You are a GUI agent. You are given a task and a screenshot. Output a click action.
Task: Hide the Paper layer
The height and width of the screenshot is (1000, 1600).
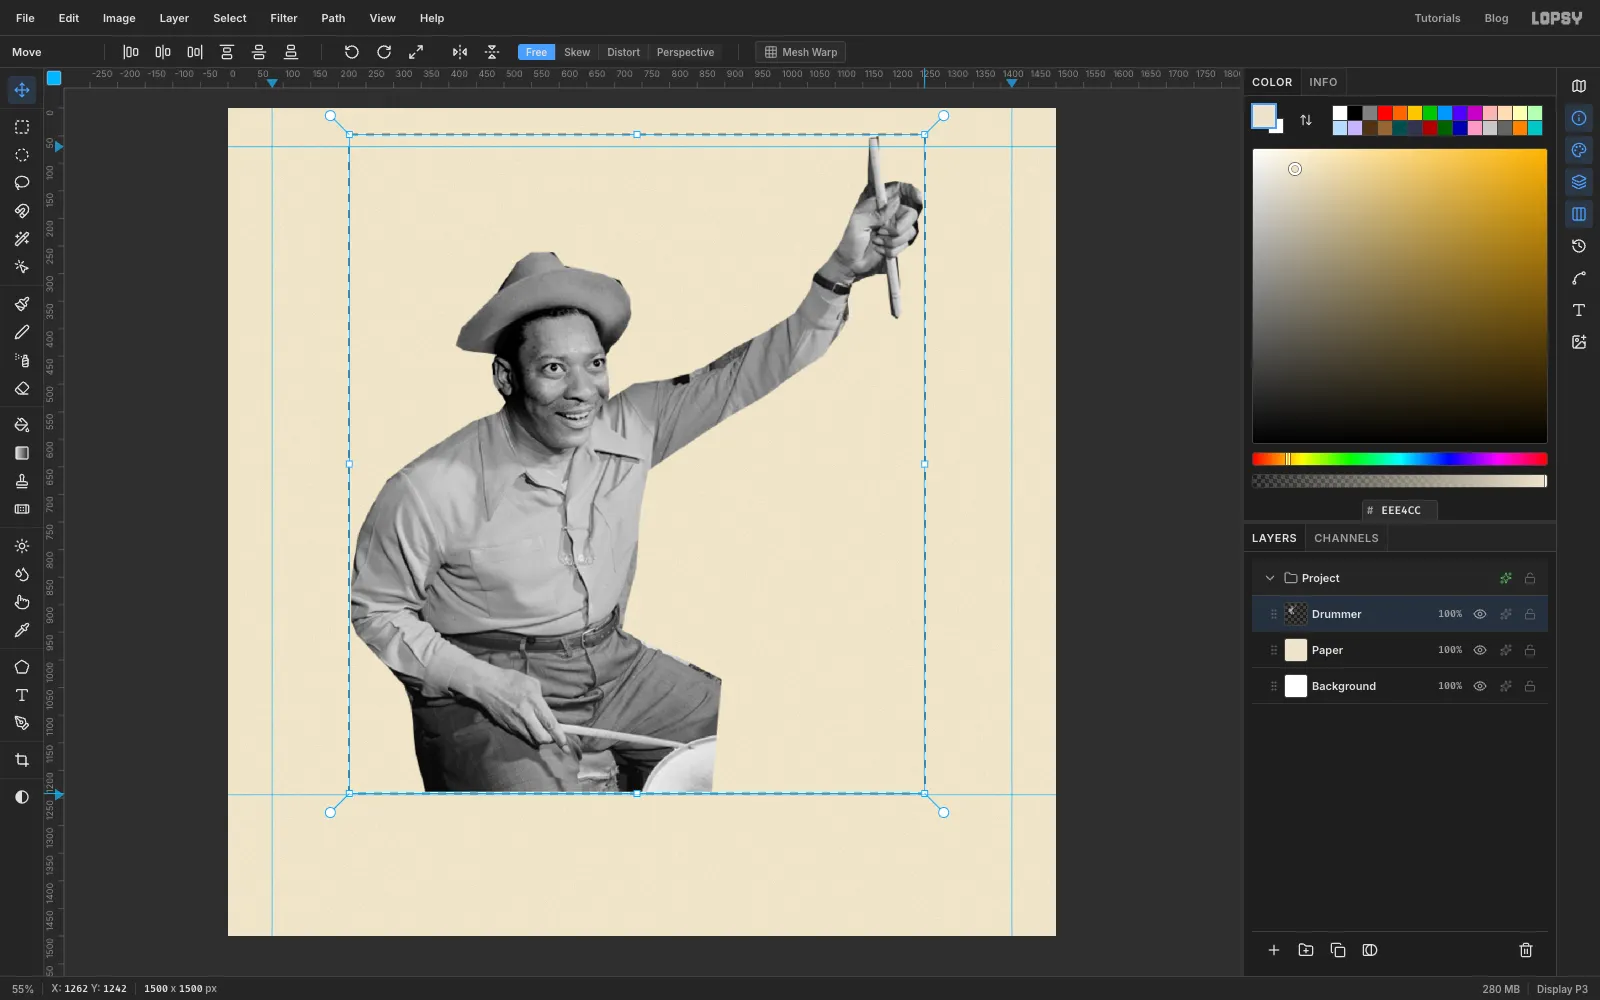pos(1480,650)
